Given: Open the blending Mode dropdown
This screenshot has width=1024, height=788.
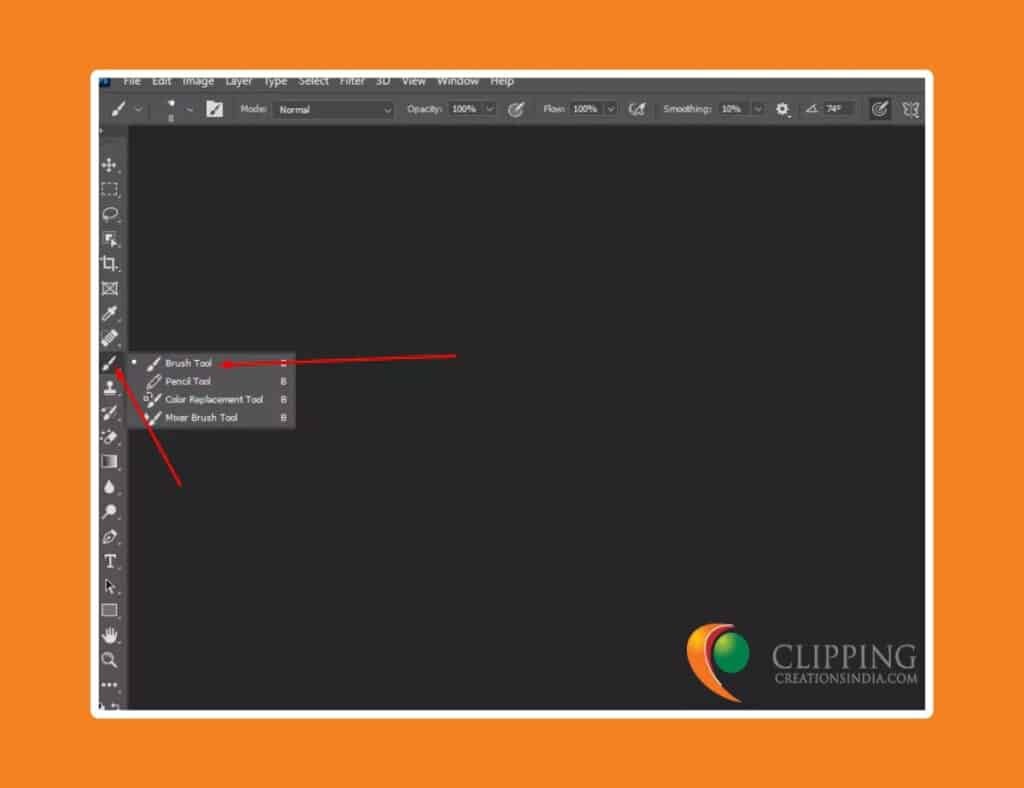Looking at the screenshot, I should pos(333,109).
